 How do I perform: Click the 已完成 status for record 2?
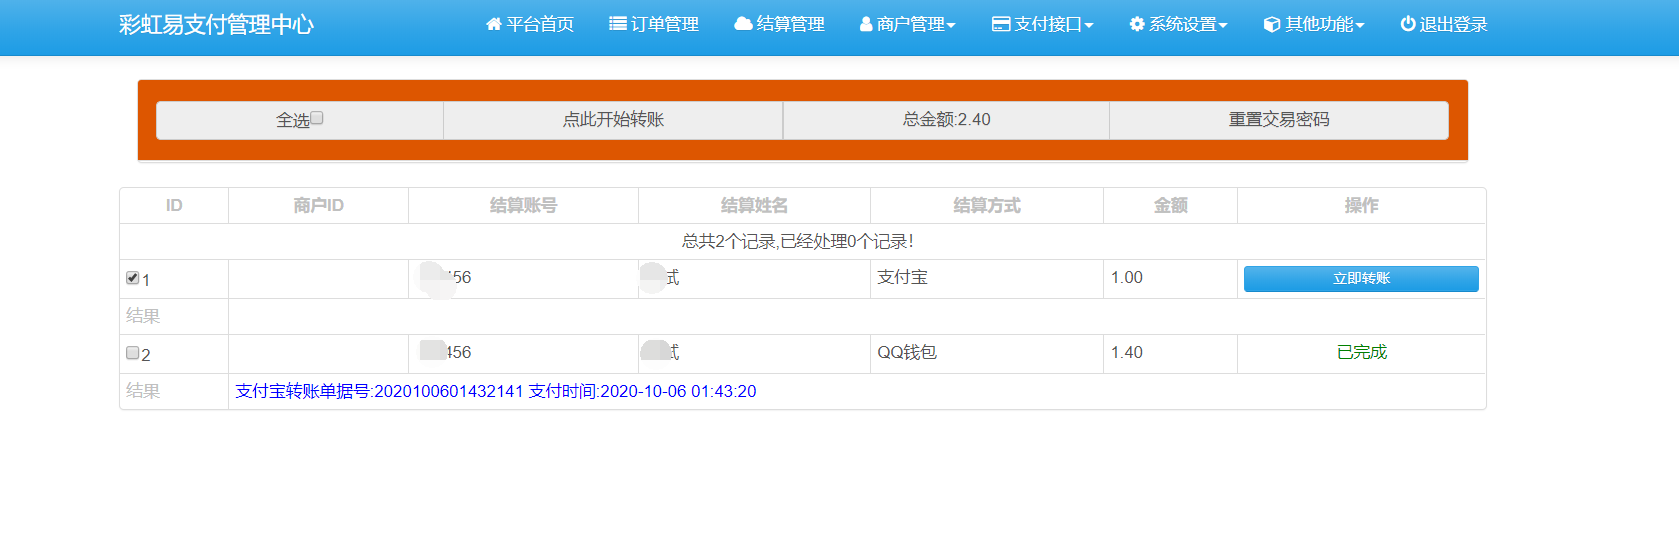(1362, 352)
